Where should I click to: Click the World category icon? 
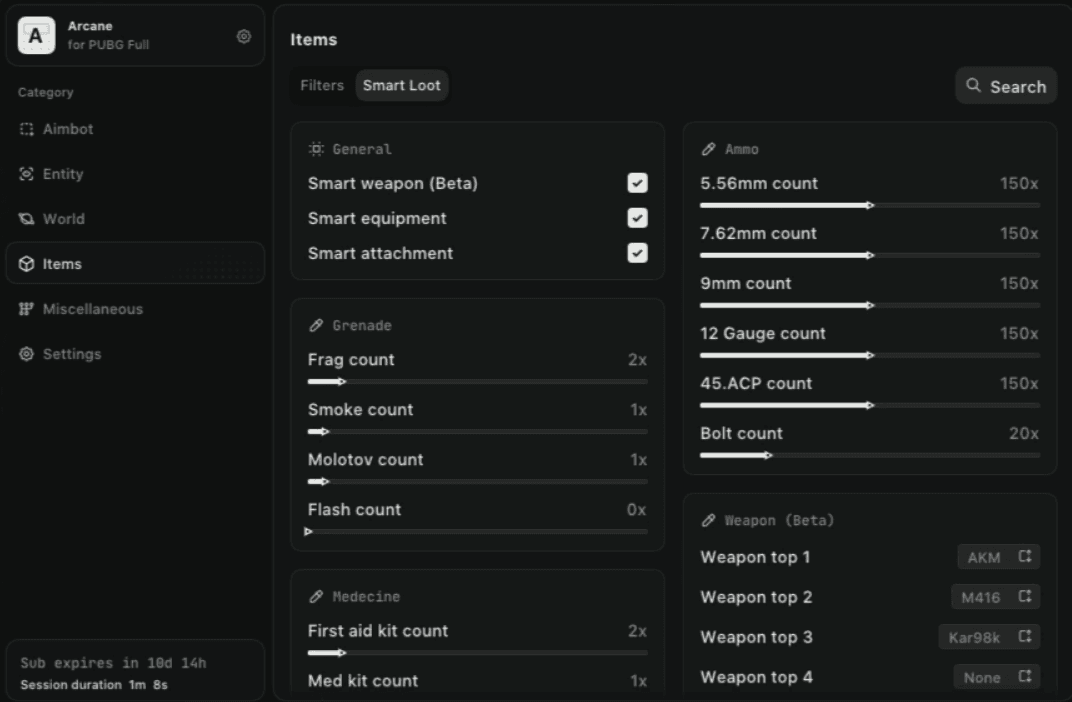point(27,219)
